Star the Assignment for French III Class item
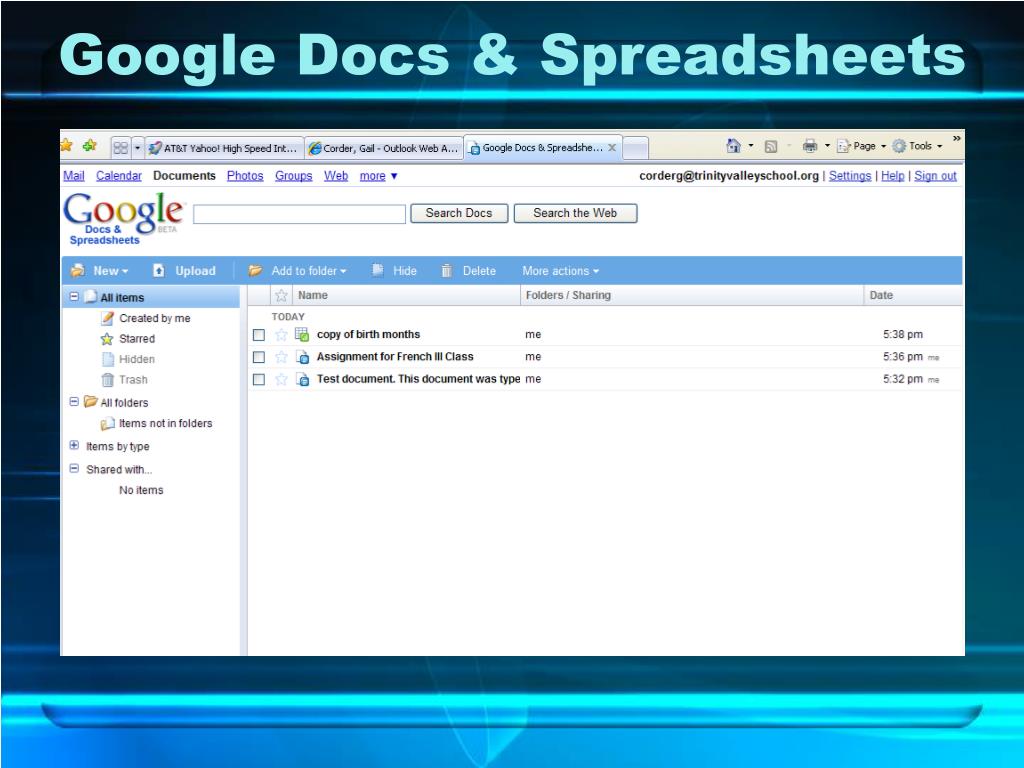 281,357
